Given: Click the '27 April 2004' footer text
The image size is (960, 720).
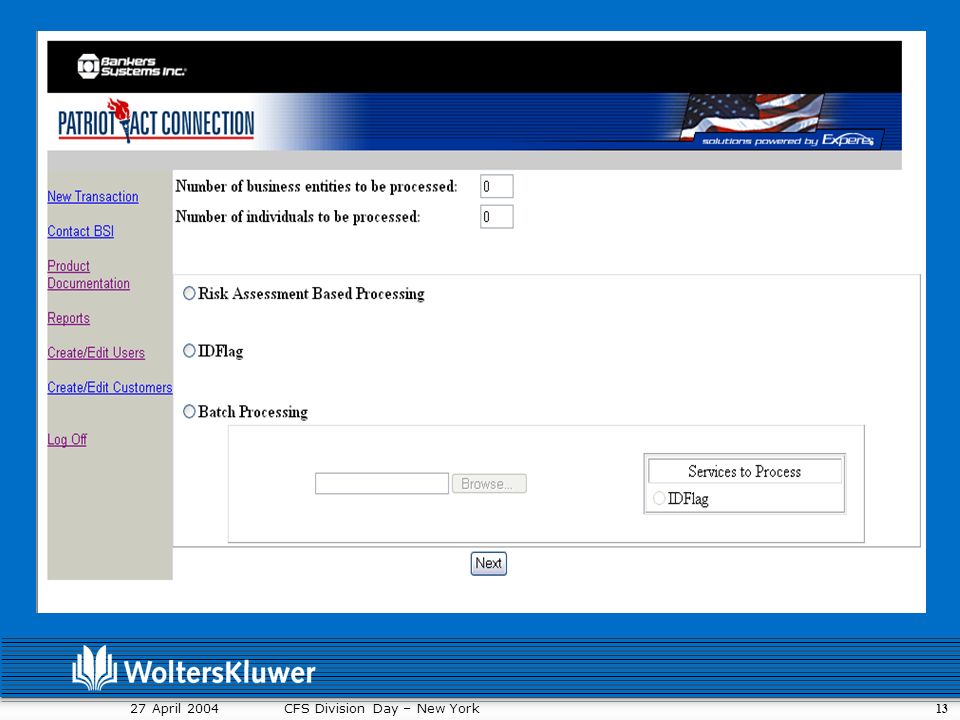Looking at the screenshot, I should [174, 708].
